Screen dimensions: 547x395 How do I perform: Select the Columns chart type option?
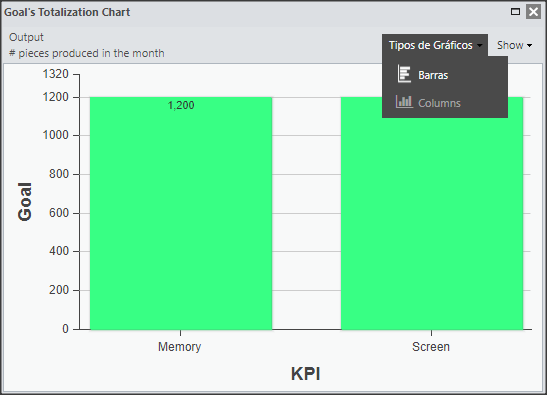coord(445,103)
